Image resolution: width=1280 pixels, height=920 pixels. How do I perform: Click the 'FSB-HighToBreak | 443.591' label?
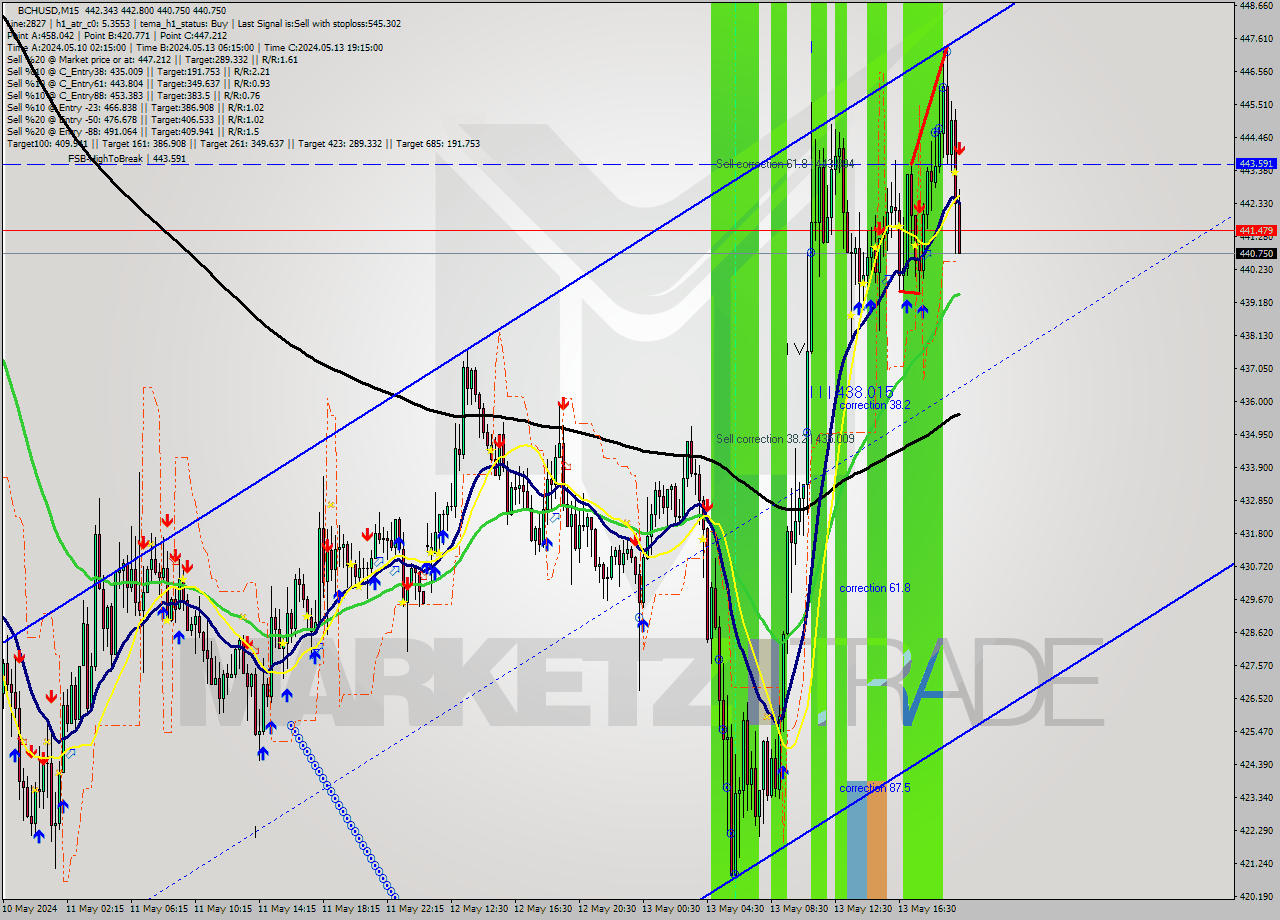point(127,158)
